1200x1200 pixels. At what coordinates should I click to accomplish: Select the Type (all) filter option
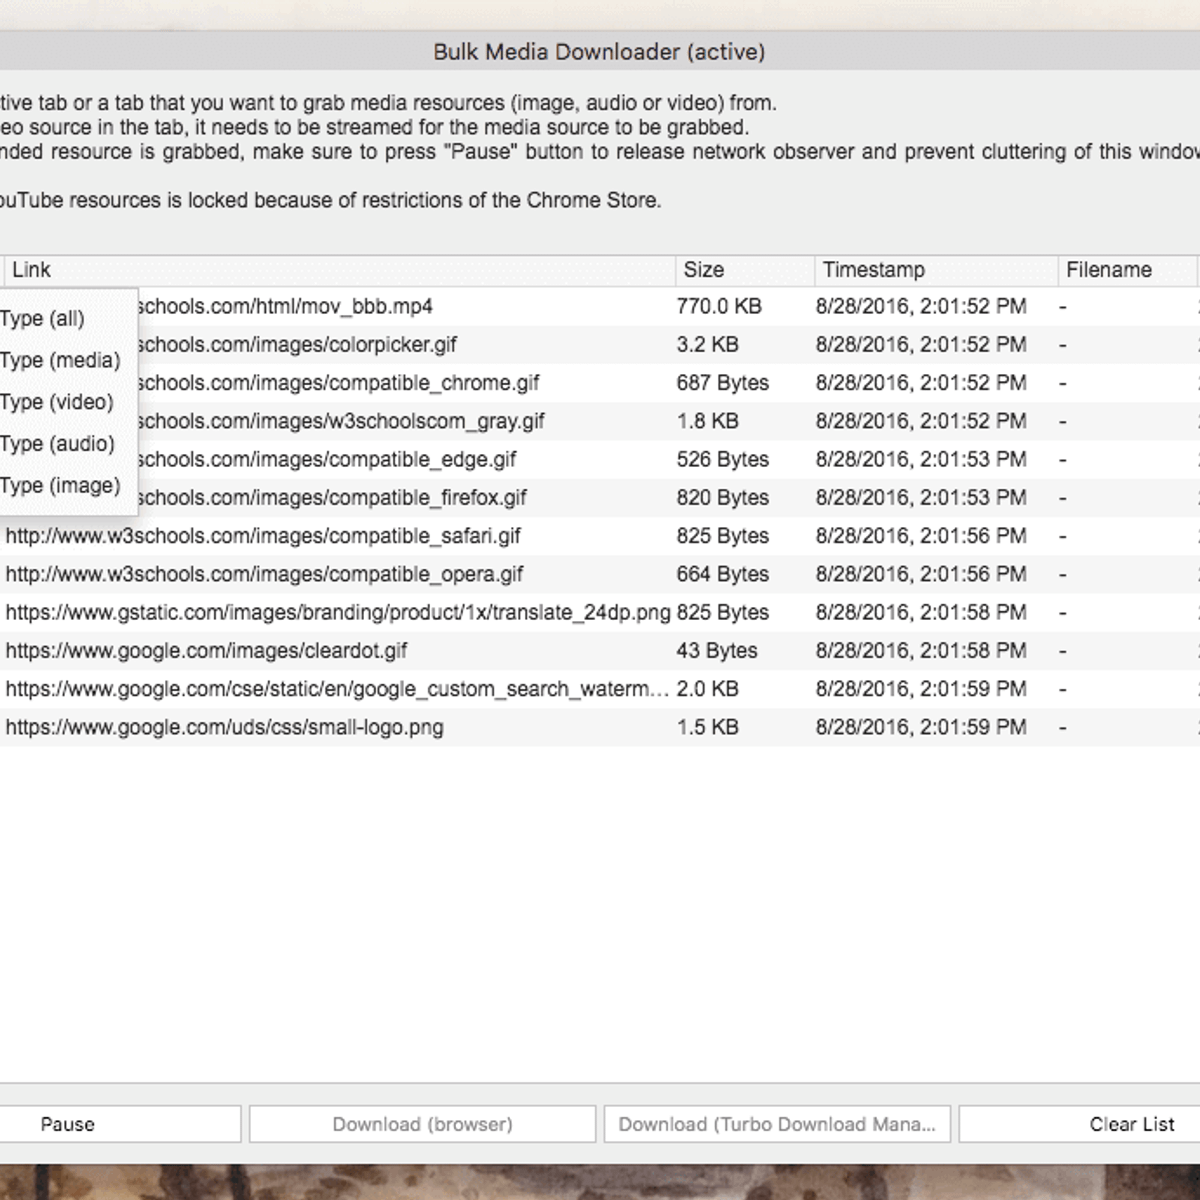43,319
